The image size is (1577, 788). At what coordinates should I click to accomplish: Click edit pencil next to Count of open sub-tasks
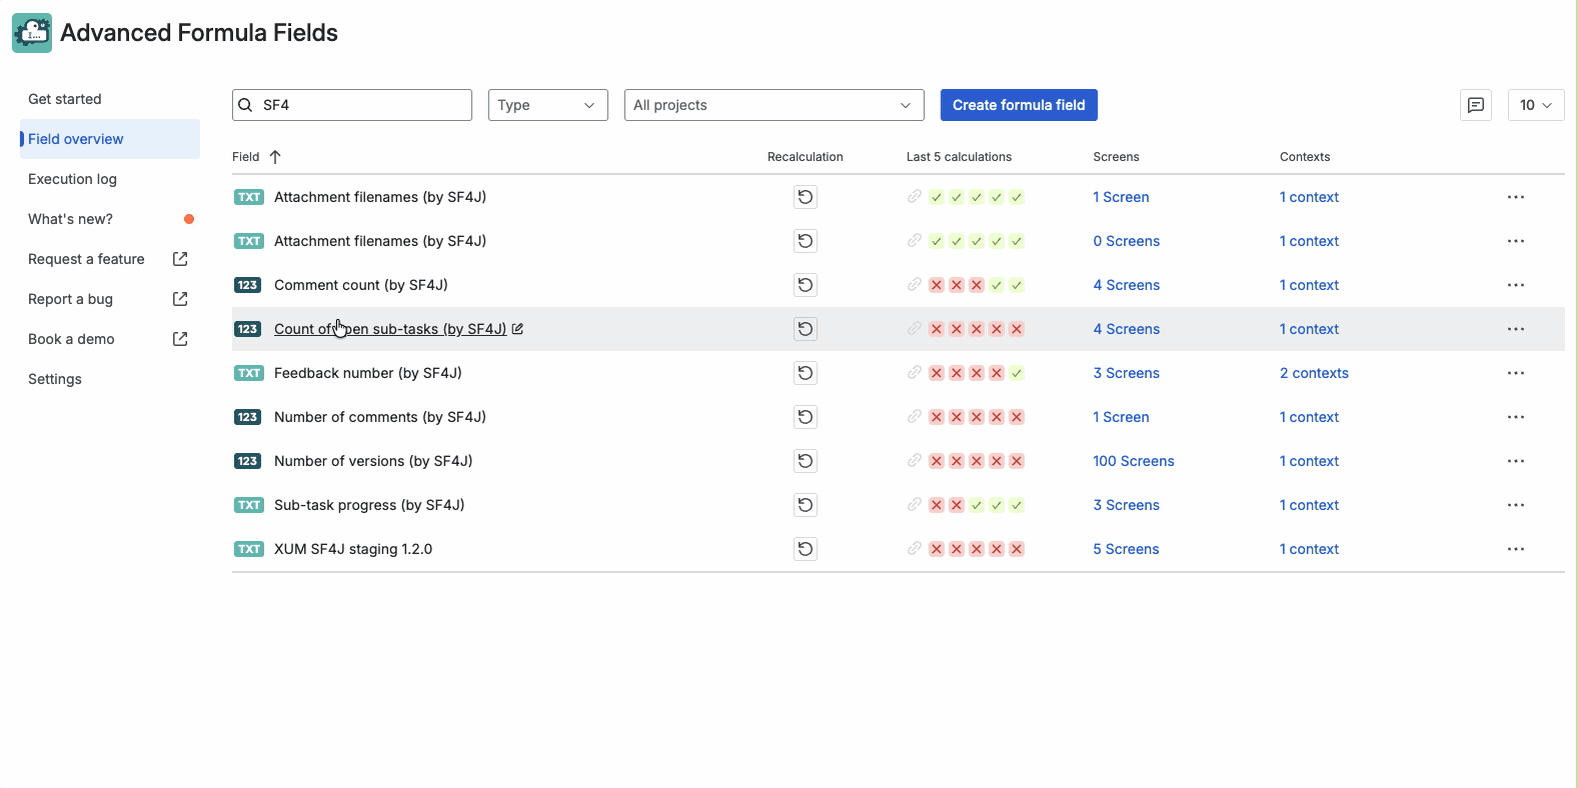tap(518, 329)
